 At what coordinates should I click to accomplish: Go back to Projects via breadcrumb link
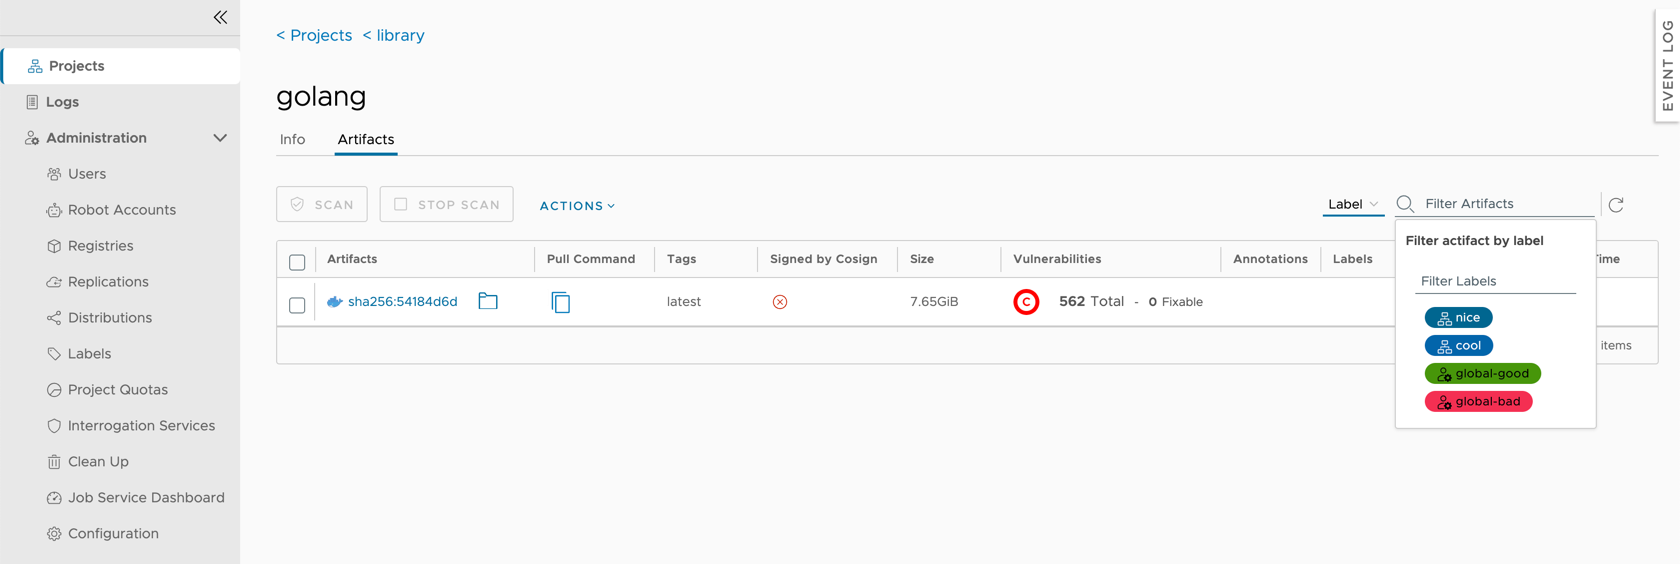click(314, 35)
